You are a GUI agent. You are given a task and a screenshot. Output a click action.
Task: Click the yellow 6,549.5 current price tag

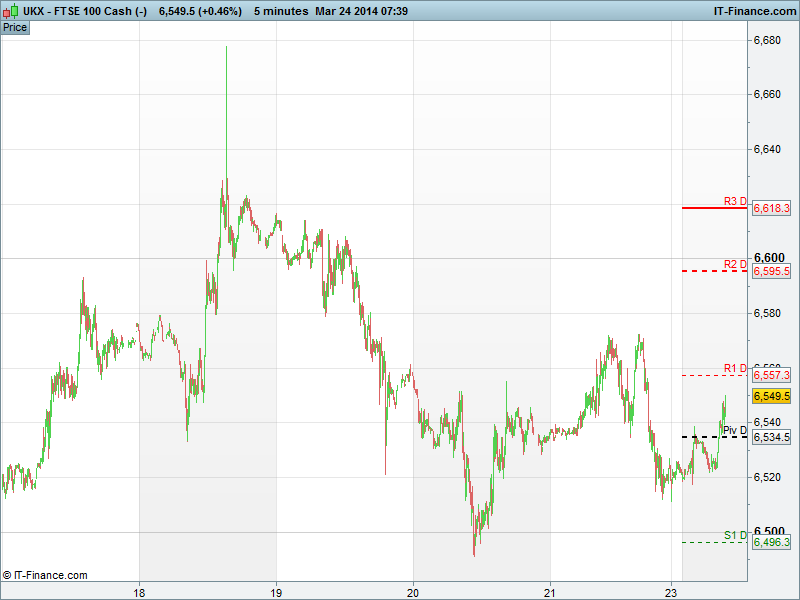coord(771,396)
